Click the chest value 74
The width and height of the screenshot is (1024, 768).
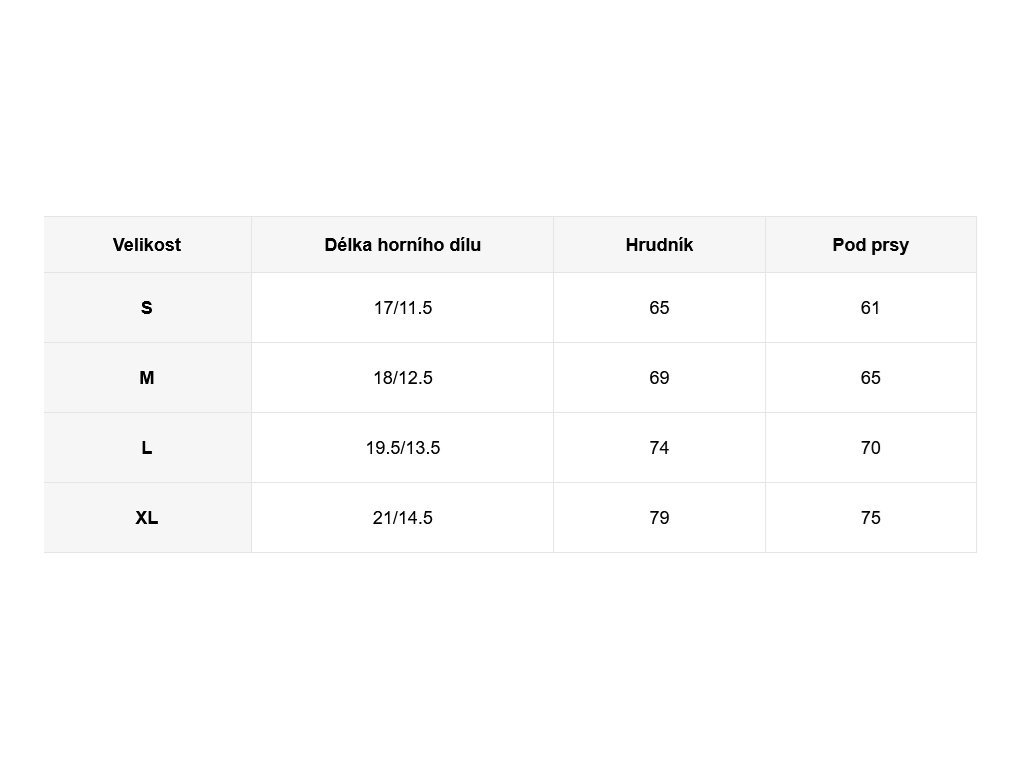(x=659, y=447)
